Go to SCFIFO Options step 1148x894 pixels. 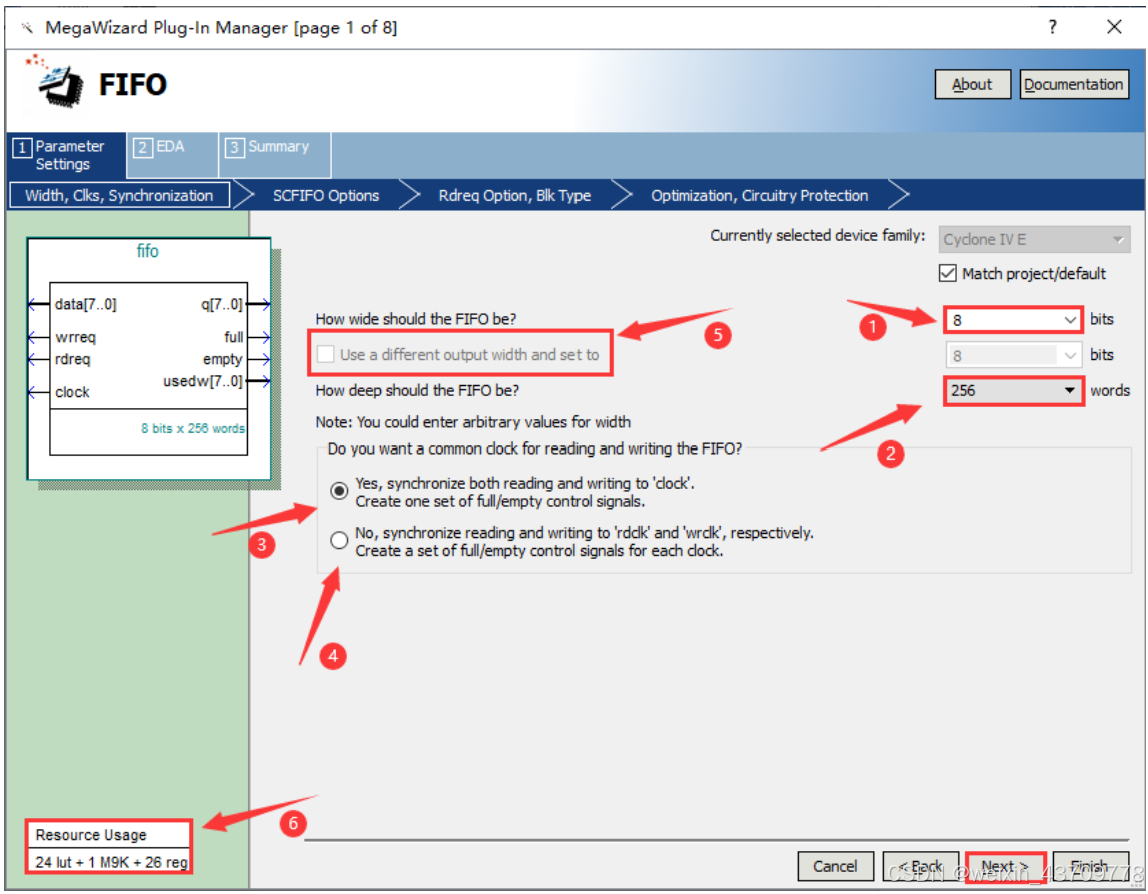[x=326, y=195]
